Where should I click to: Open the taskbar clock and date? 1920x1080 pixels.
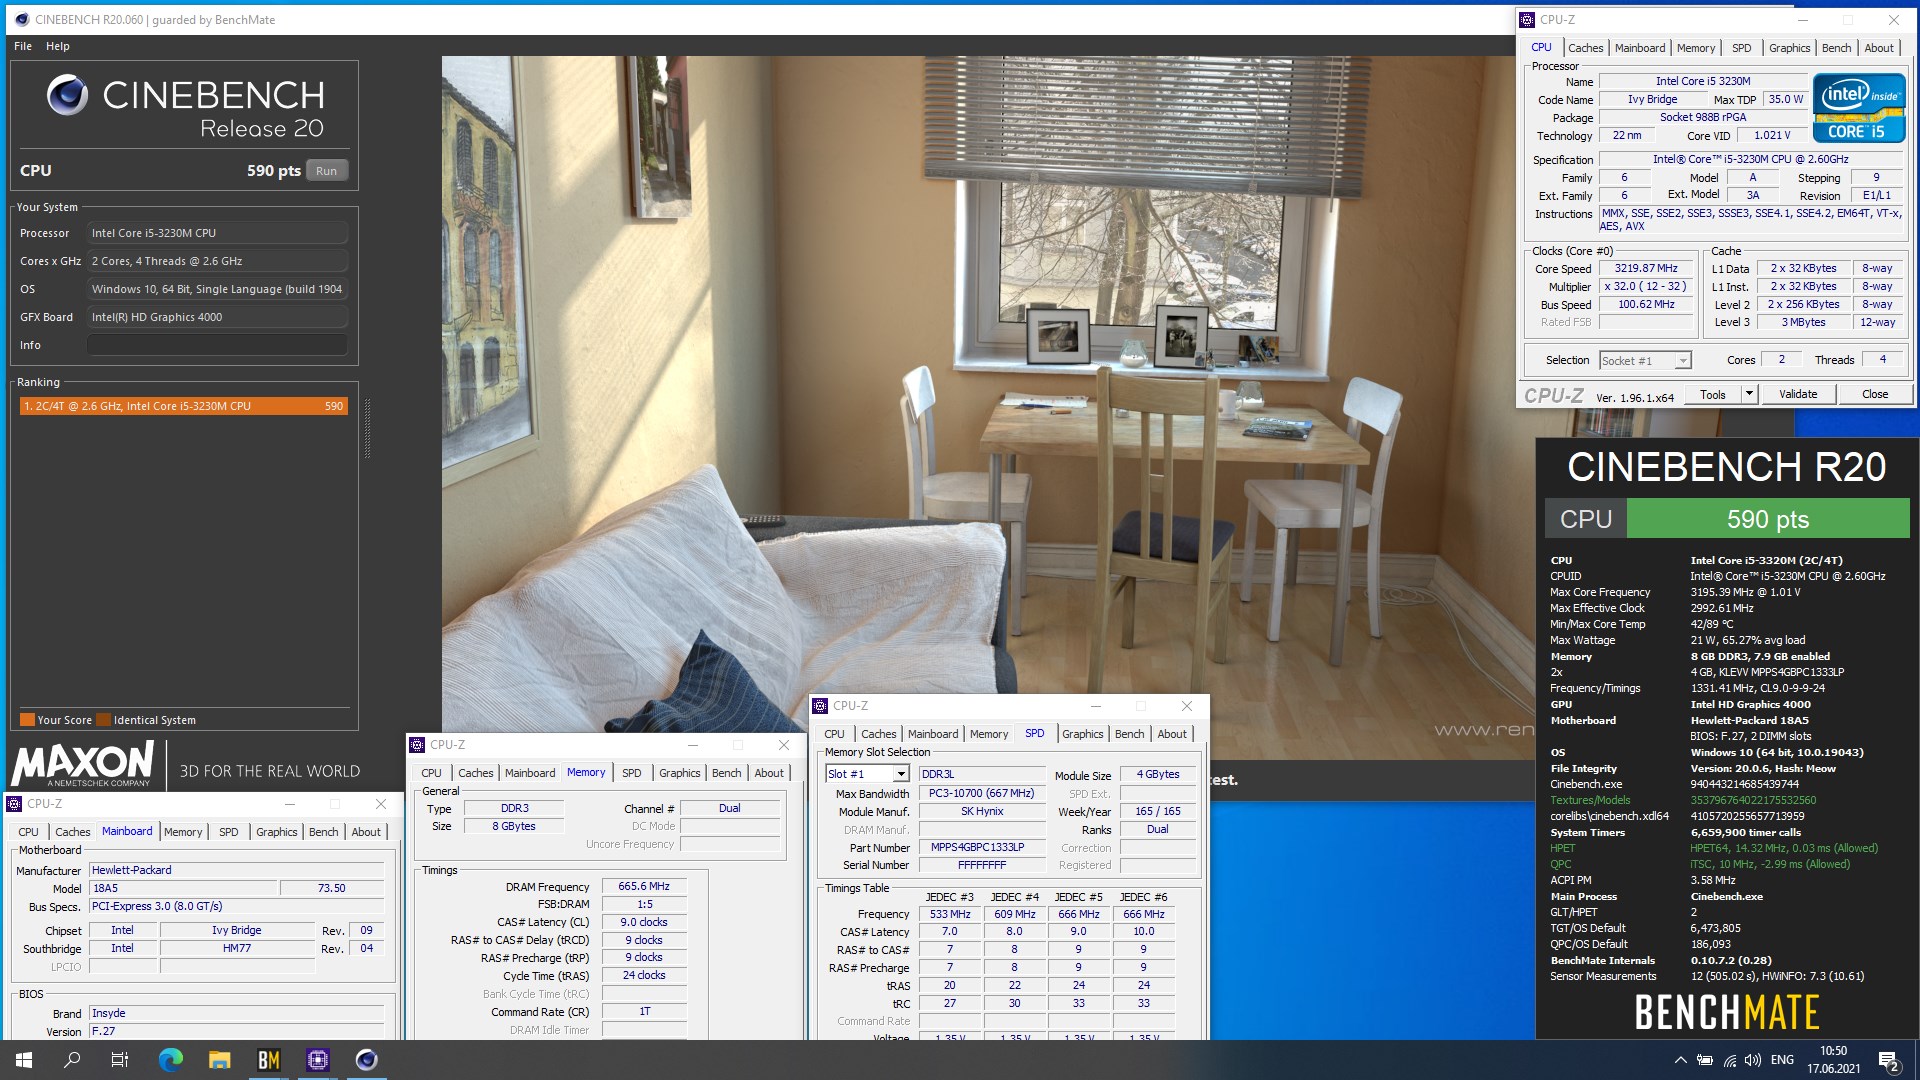[x=1833, y=1060]
